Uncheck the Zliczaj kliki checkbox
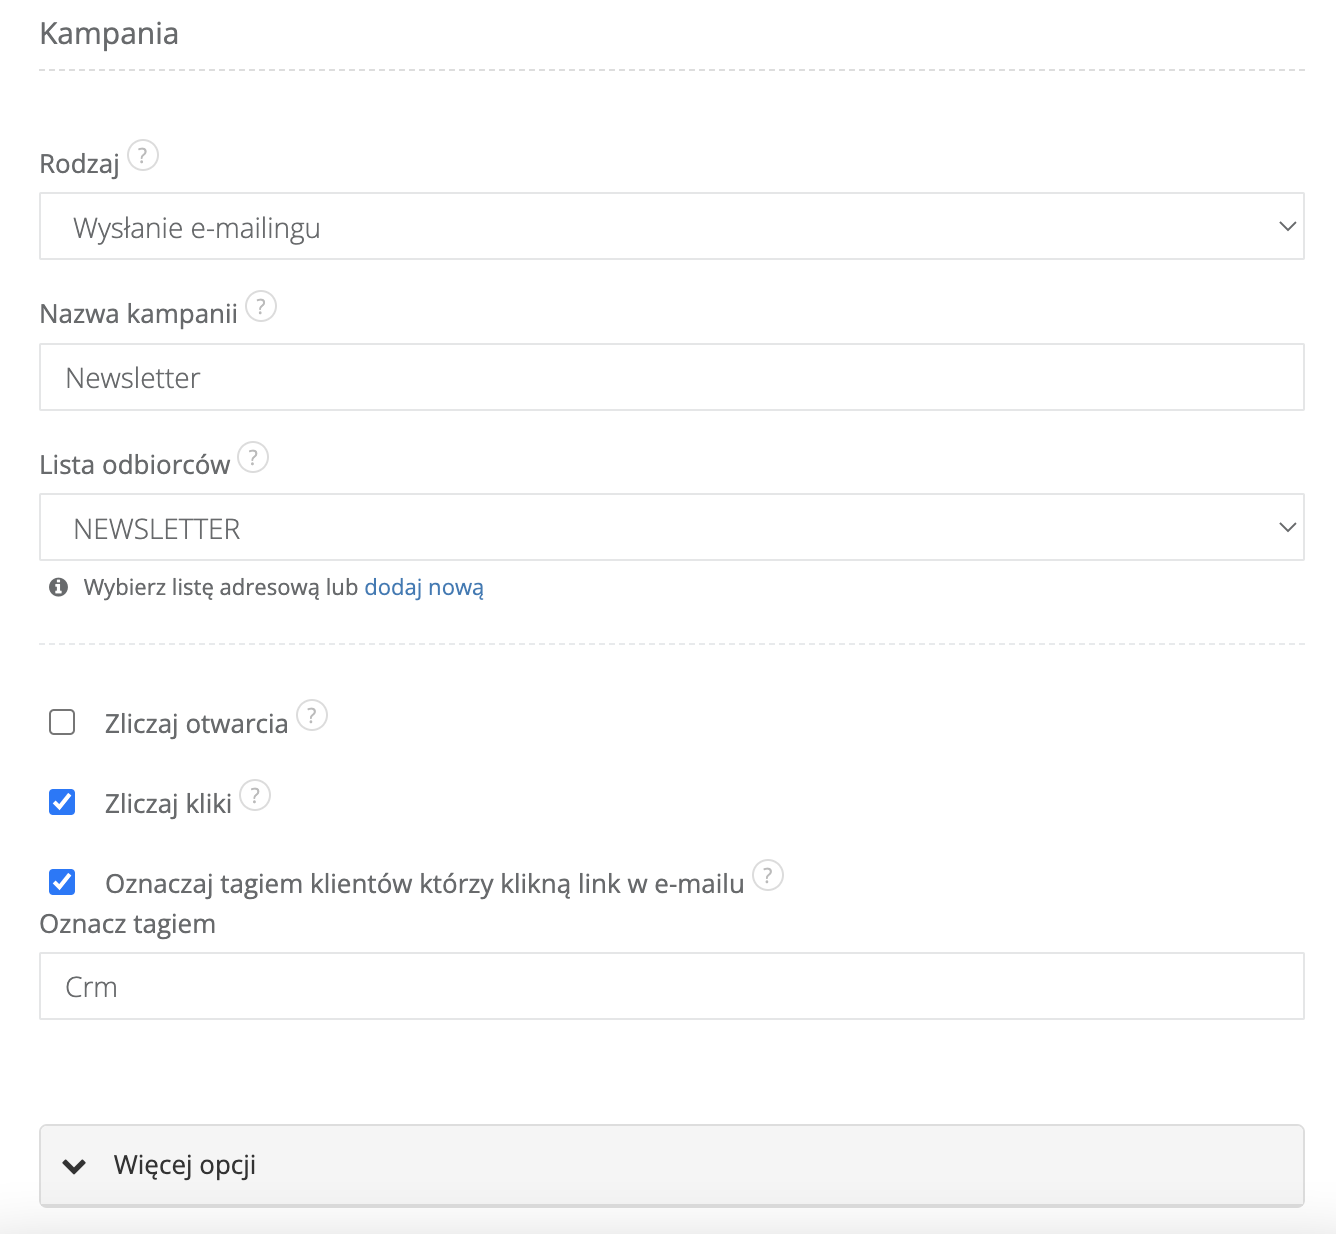The height and width of the screenshot is (1234, 1336). pyautogui.click(x=62, y=802)
